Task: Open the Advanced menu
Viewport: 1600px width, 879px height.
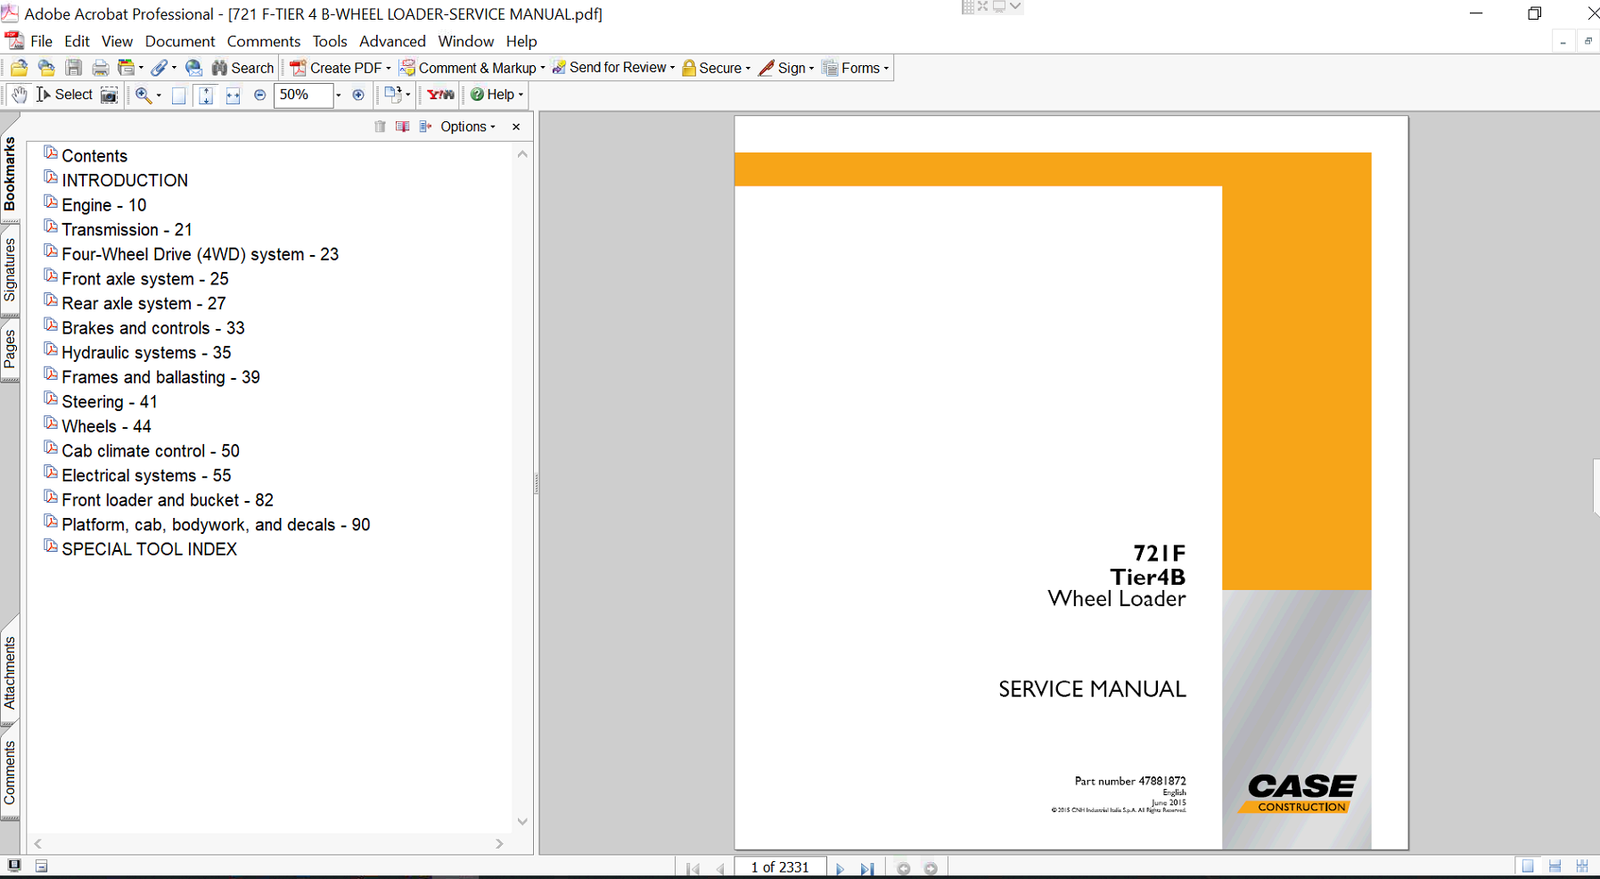Action: point(392,41)
